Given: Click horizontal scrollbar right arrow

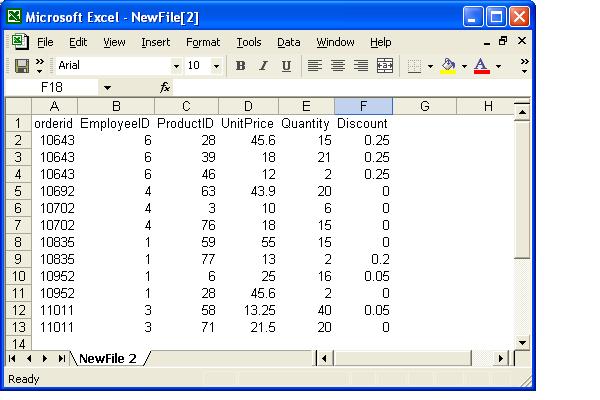Looking at the screenshot, I should coord(501,359).
